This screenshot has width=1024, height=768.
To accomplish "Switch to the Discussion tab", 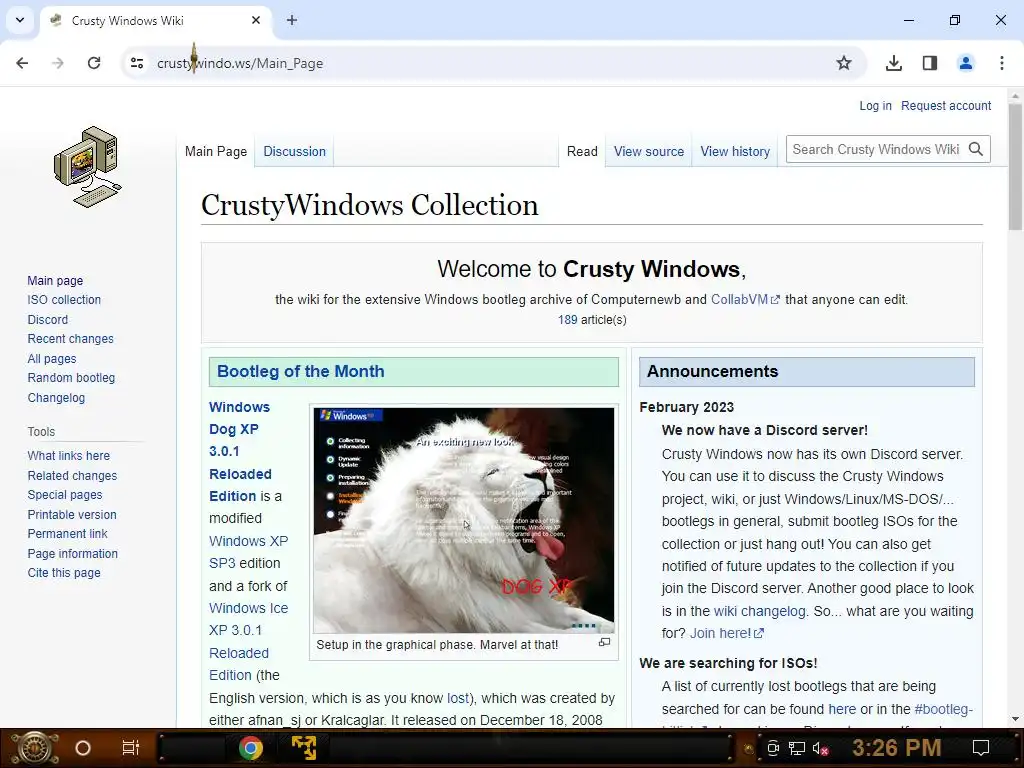I will (x=294, y=152).
